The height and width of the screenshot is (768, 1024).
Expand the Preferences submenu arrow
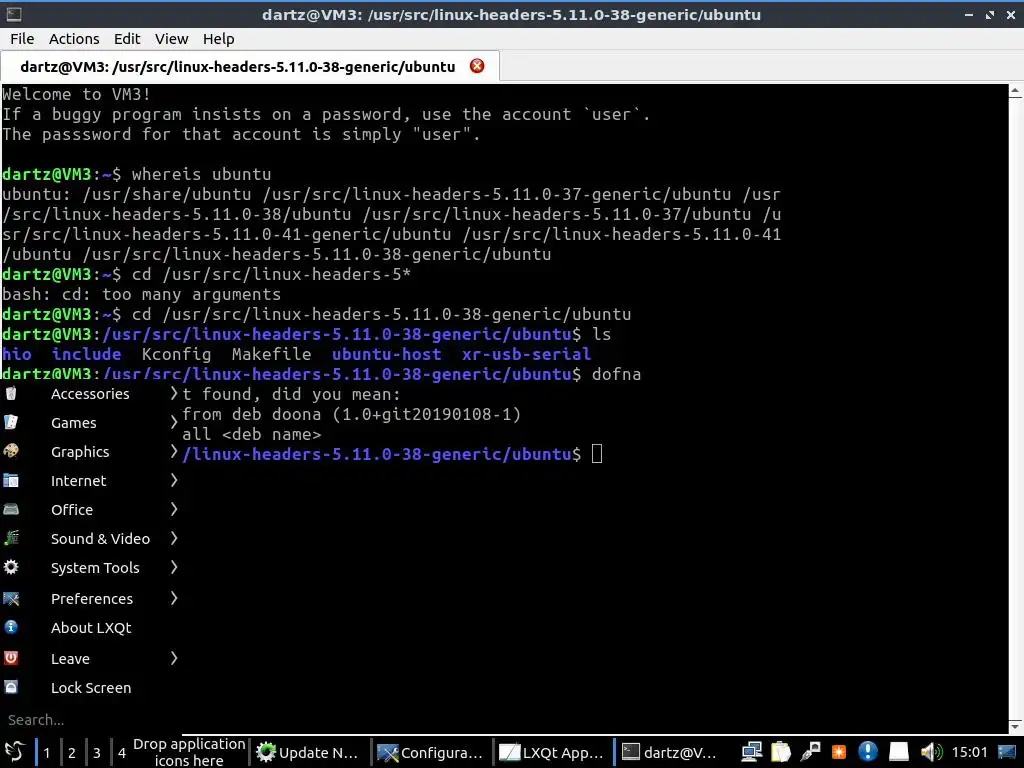click(x=174, y=598)
